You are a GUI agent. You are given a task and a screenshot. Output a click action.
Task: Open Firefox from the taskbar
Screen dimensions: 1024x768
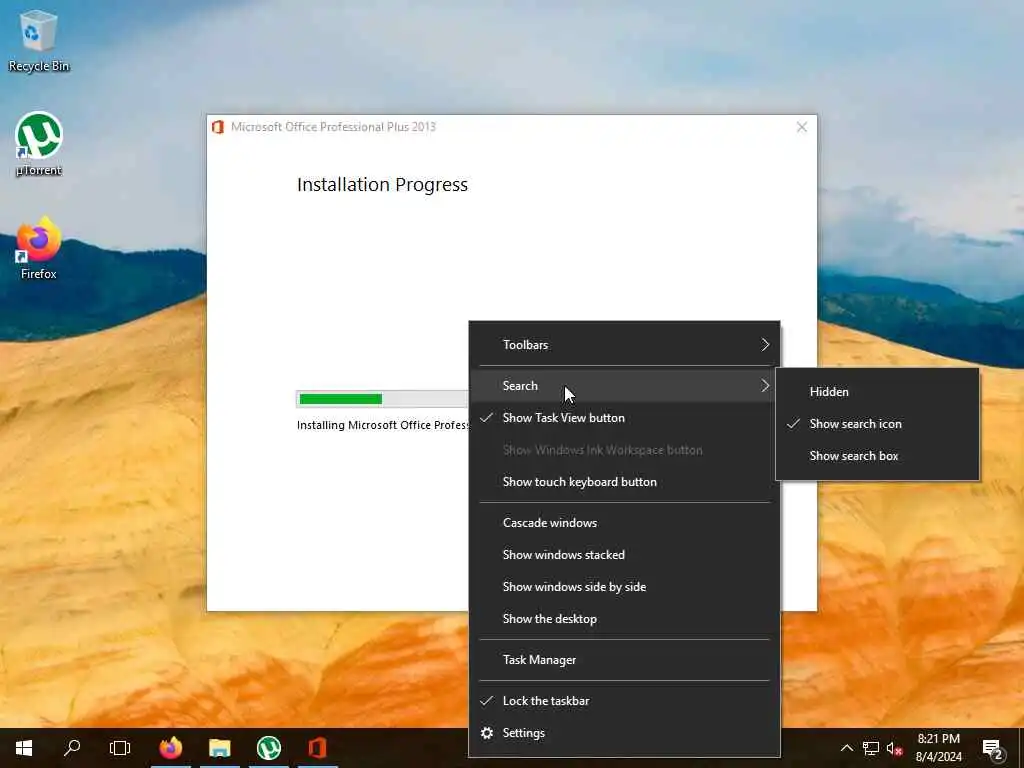pyautogui.click(x=171, y=748)
